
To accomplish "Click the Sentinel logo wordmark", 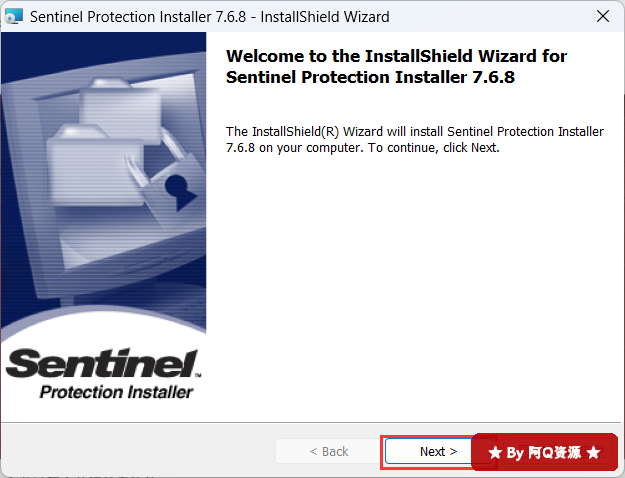I will point(103,362).
